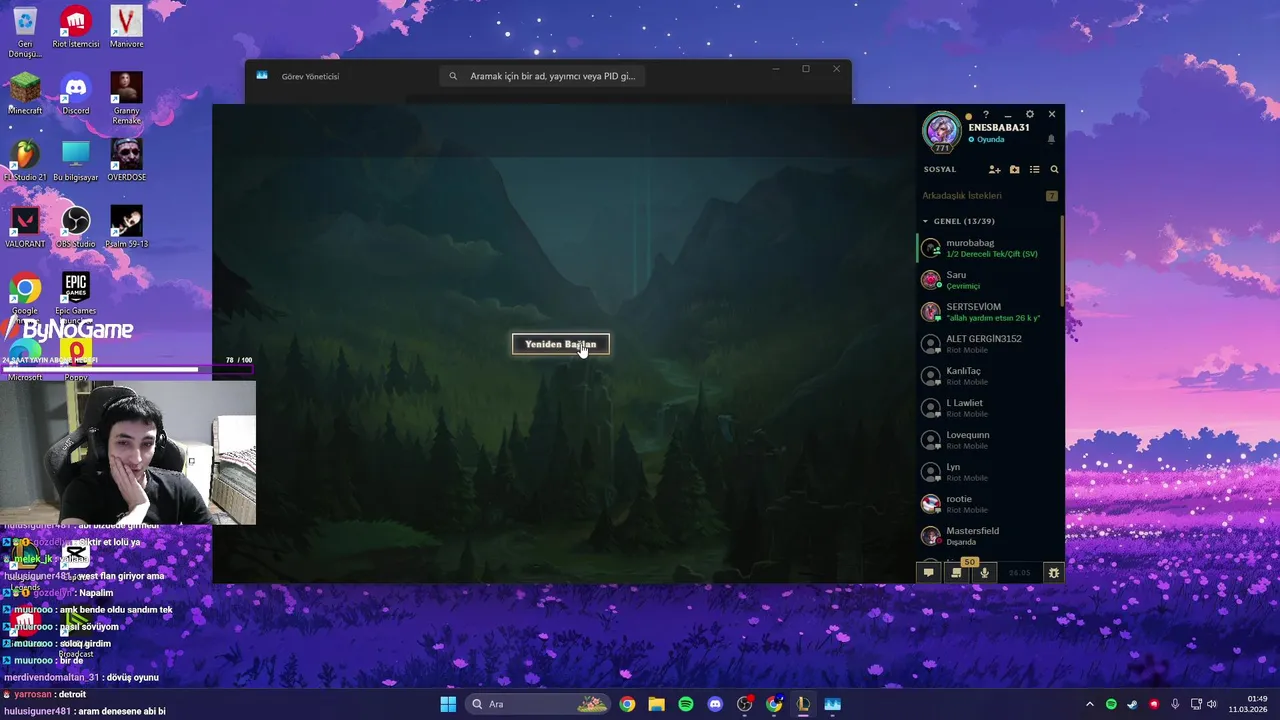Click the friend search magnifier icon
Screen dimensions: 1280x720
1054,170
